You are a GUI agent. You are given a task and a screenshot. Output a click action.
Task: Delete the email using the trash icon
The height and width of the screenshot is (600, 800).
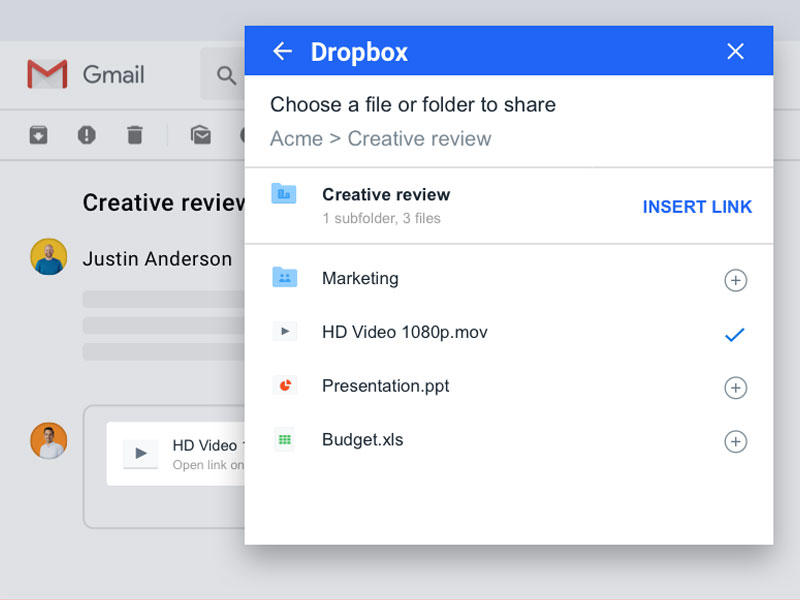[x=135, y=135]
